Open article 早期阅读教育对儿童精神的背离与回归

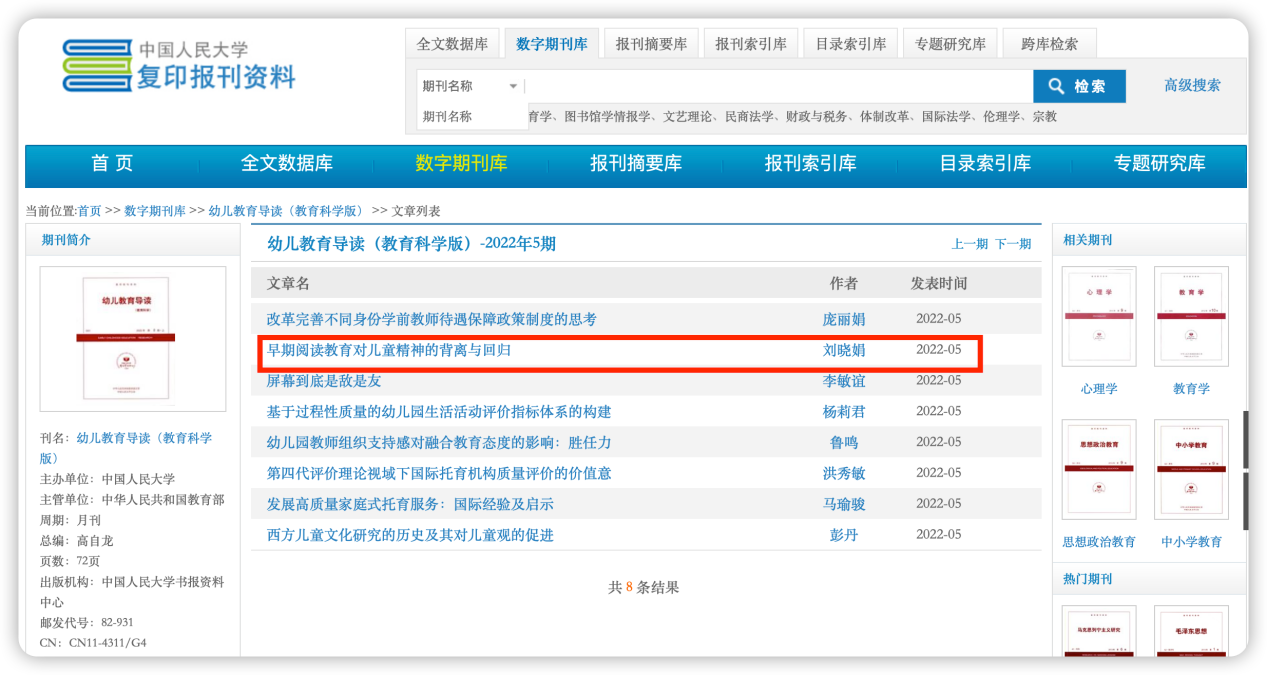point(389,350)
